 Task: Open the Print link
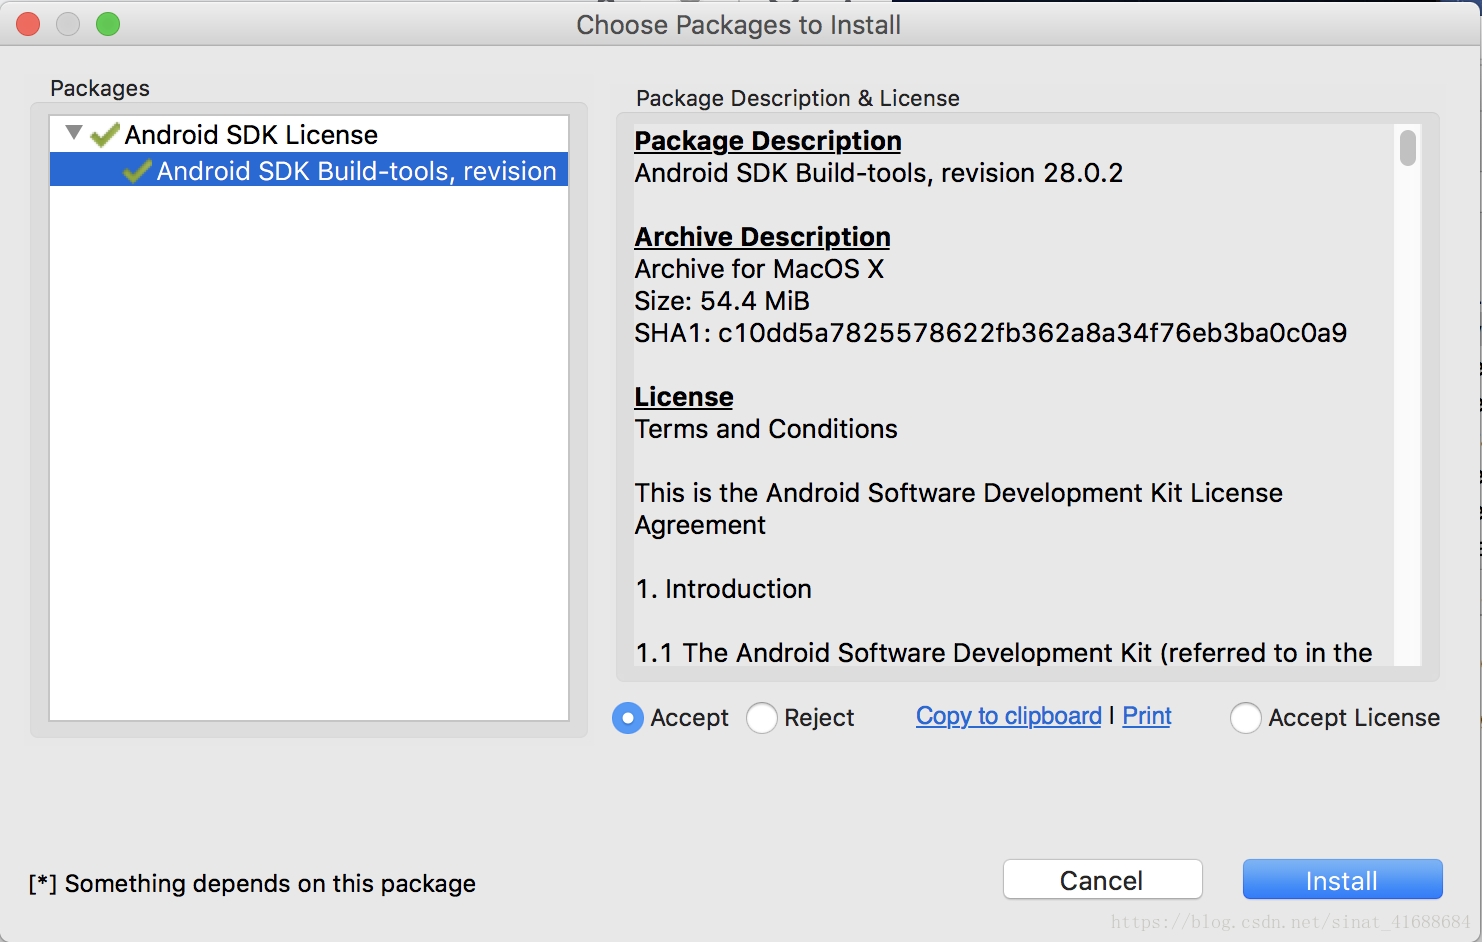click(x=1146, y=716)
